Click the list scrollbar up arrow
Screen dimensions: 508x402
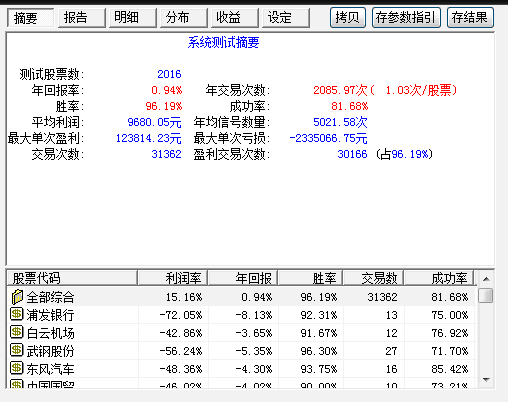pyautogui.click(x=486, y=279)
